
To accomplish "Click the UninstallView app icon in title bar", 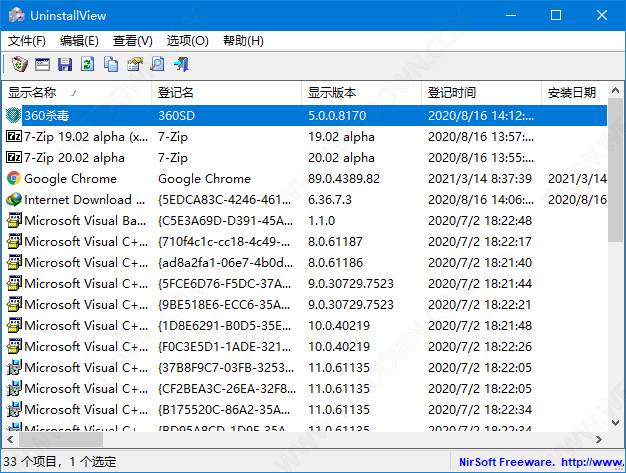I will tap(17, 16).
